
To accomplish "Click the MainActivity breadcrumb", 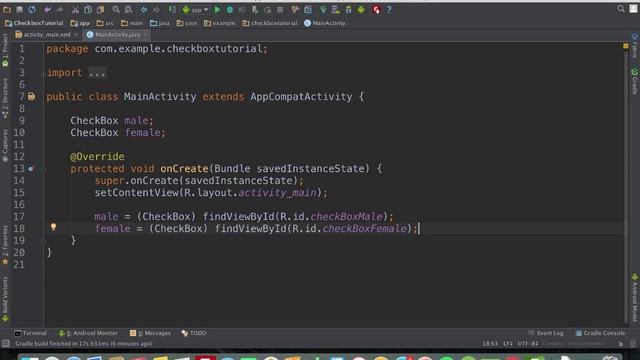I will (x=325, y=23).
